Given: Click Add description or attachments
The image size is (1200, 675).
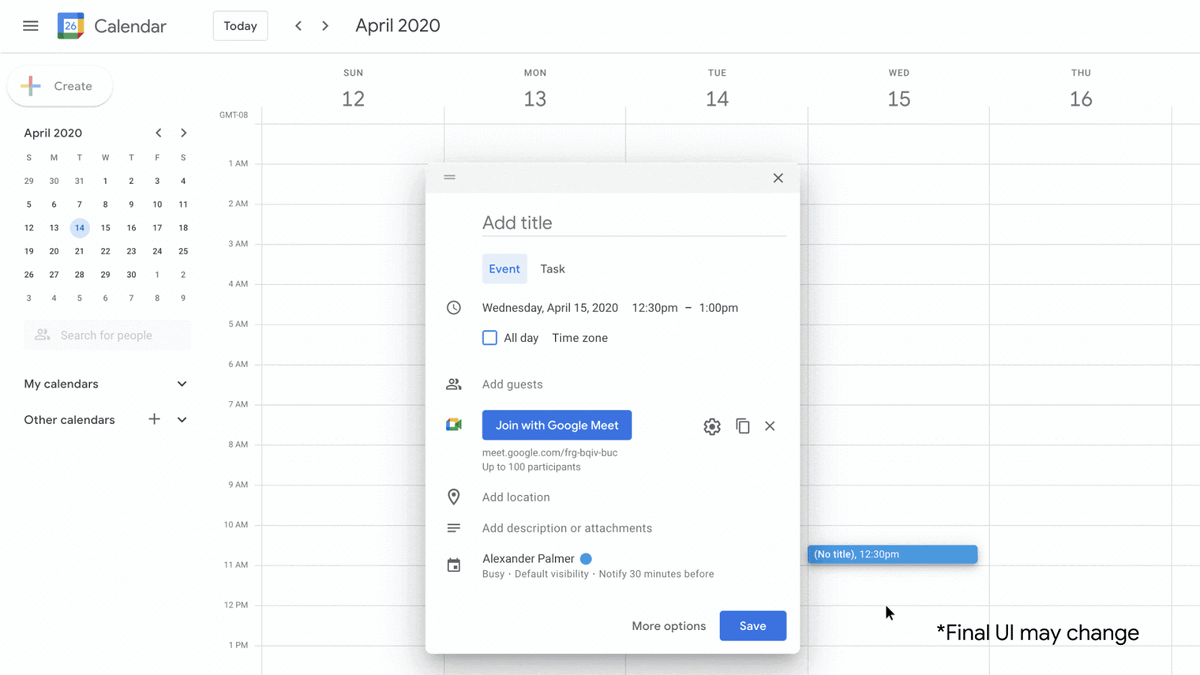Looking at the screenshot, I should click(567, 528).
